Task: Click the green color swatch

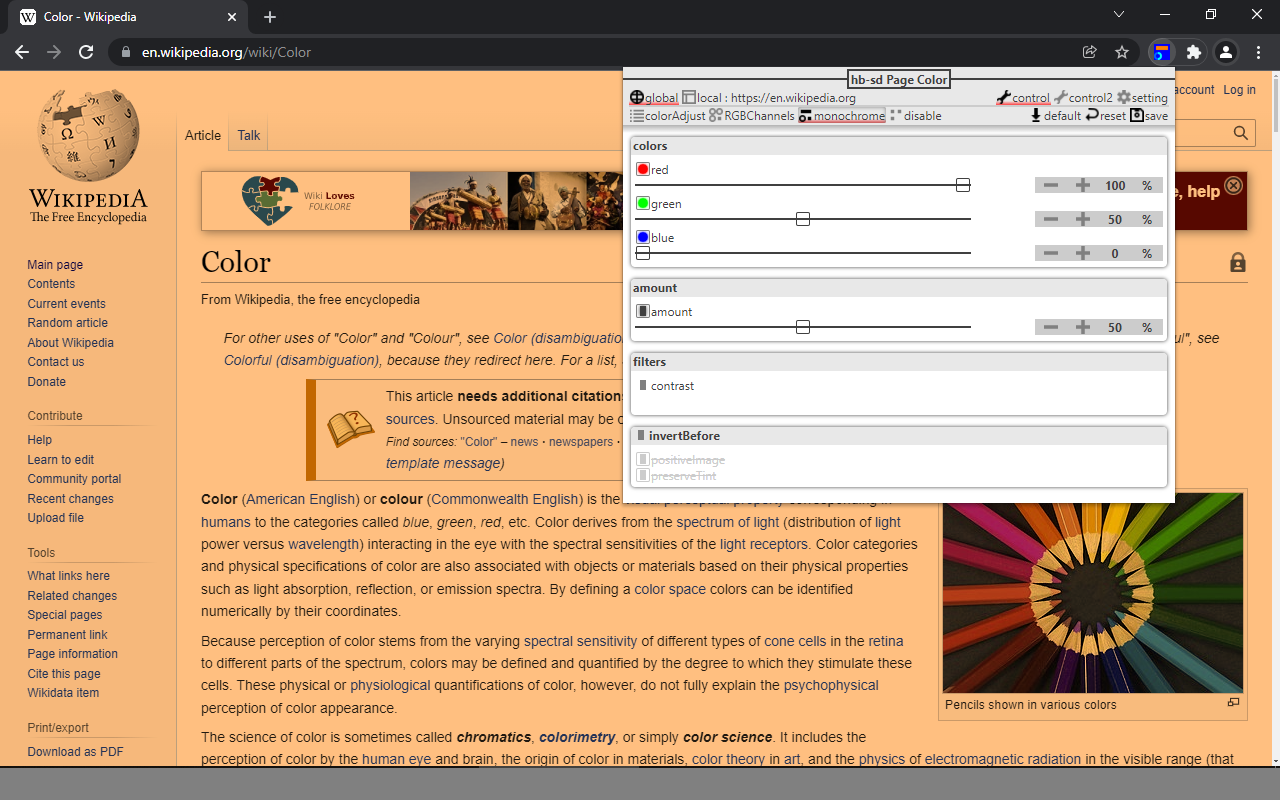Action: (x=643, y=204)
